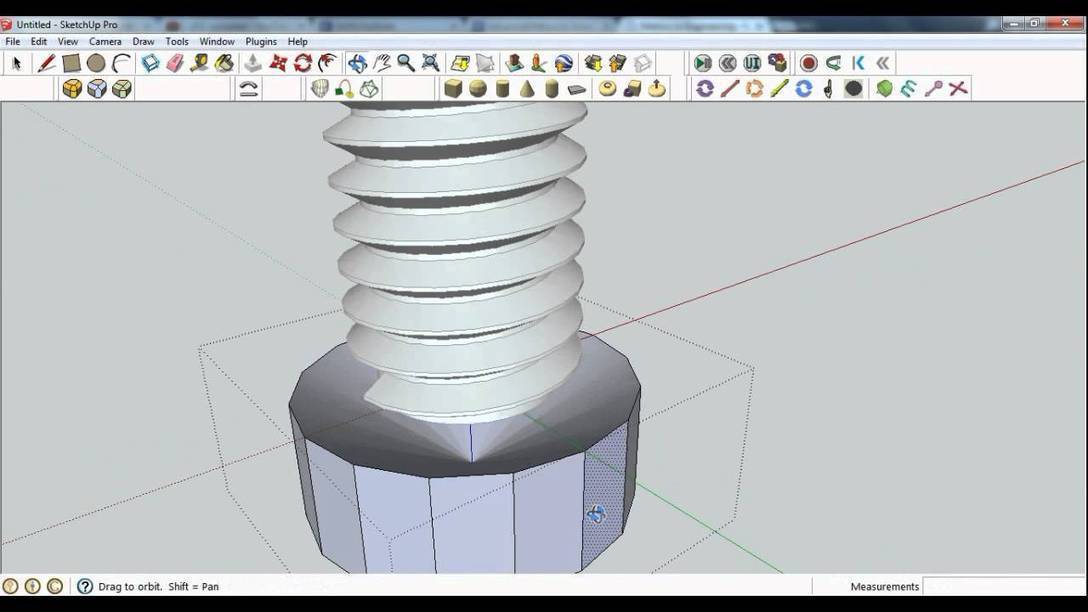Screen dimensions: 1088x612
Task: Open the Camera menu
Action: 104,41
